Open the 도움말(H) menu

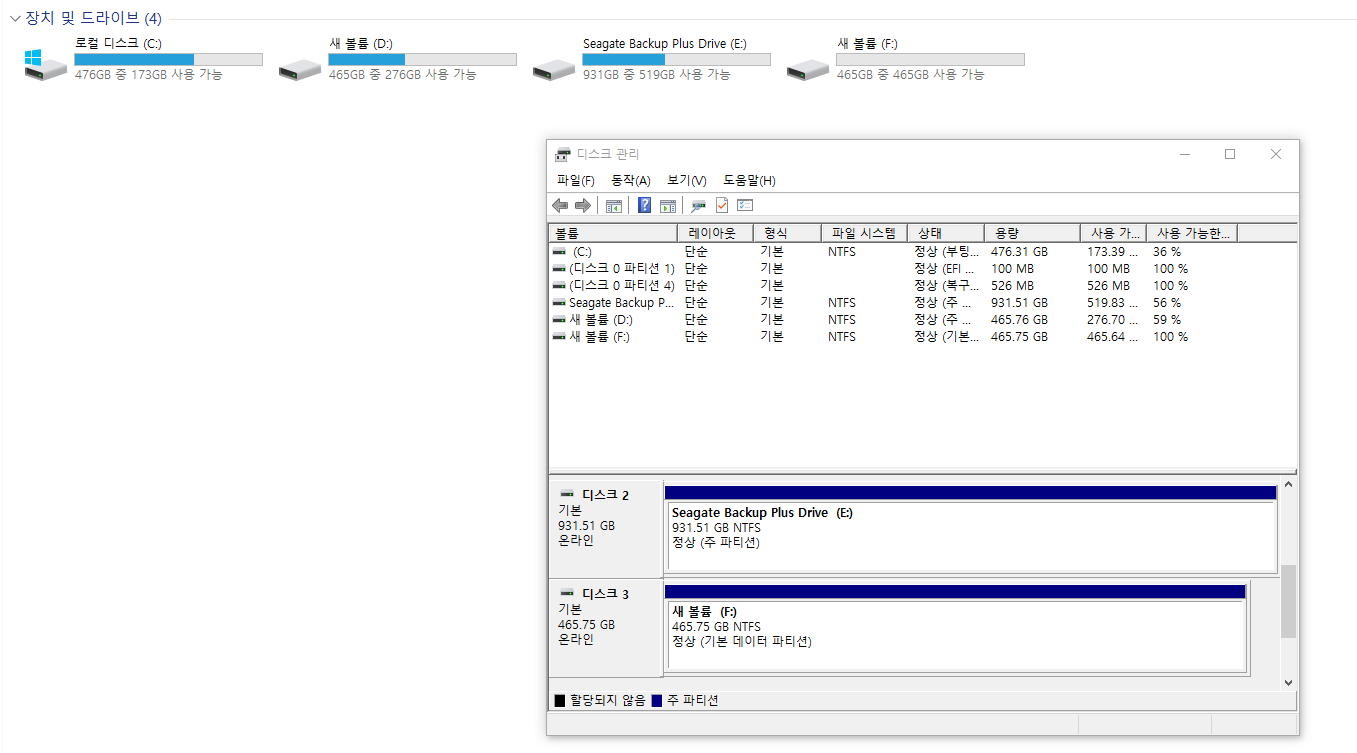[x=750, y=181]
